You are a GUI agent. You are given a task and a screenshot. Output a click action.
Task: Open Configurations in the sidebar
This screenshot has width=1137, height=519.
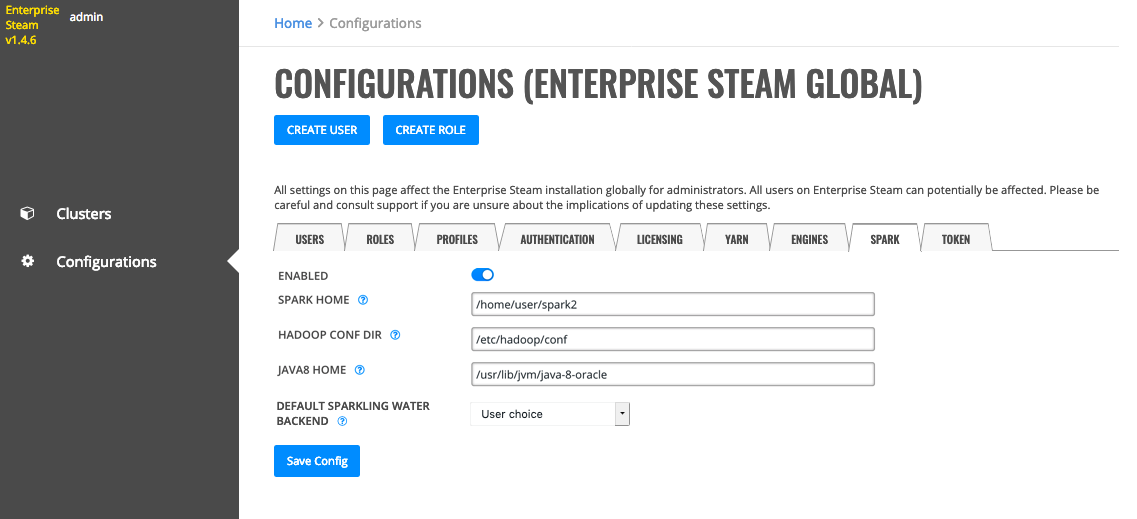(107, 262)
